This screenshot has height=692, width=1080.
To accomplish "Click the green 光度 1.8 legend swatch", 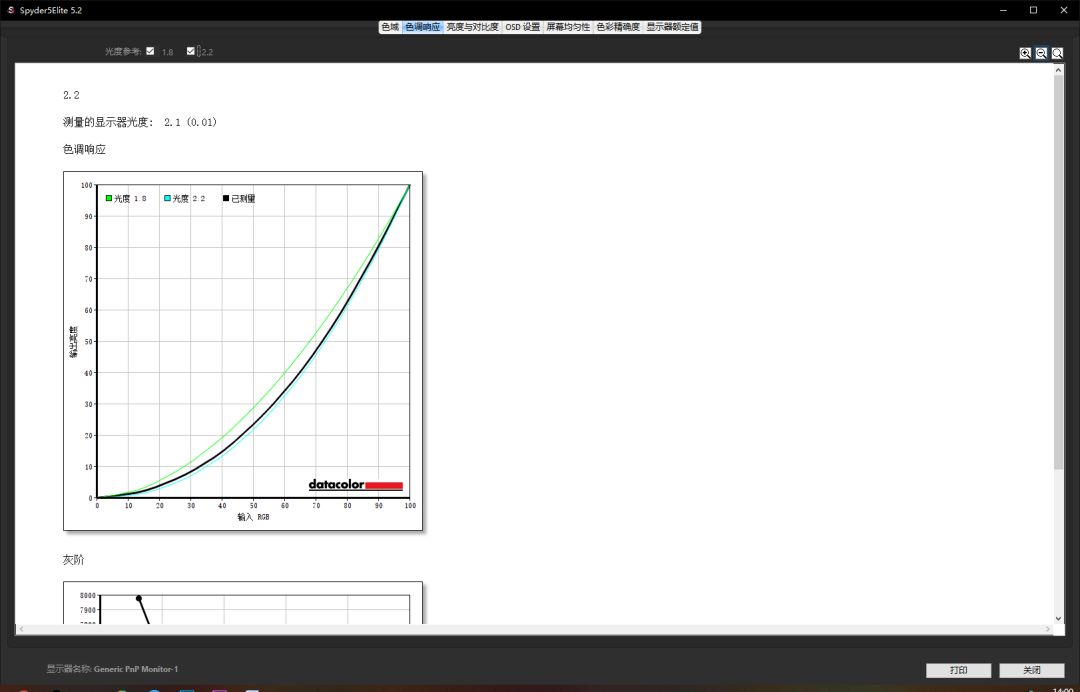I will (x=109, y=198).
